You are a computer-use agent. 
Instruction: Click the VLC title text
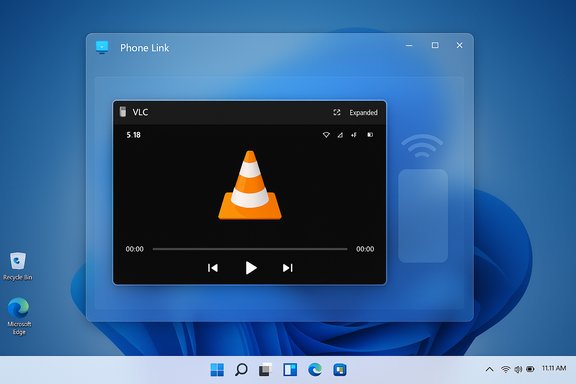140,112
